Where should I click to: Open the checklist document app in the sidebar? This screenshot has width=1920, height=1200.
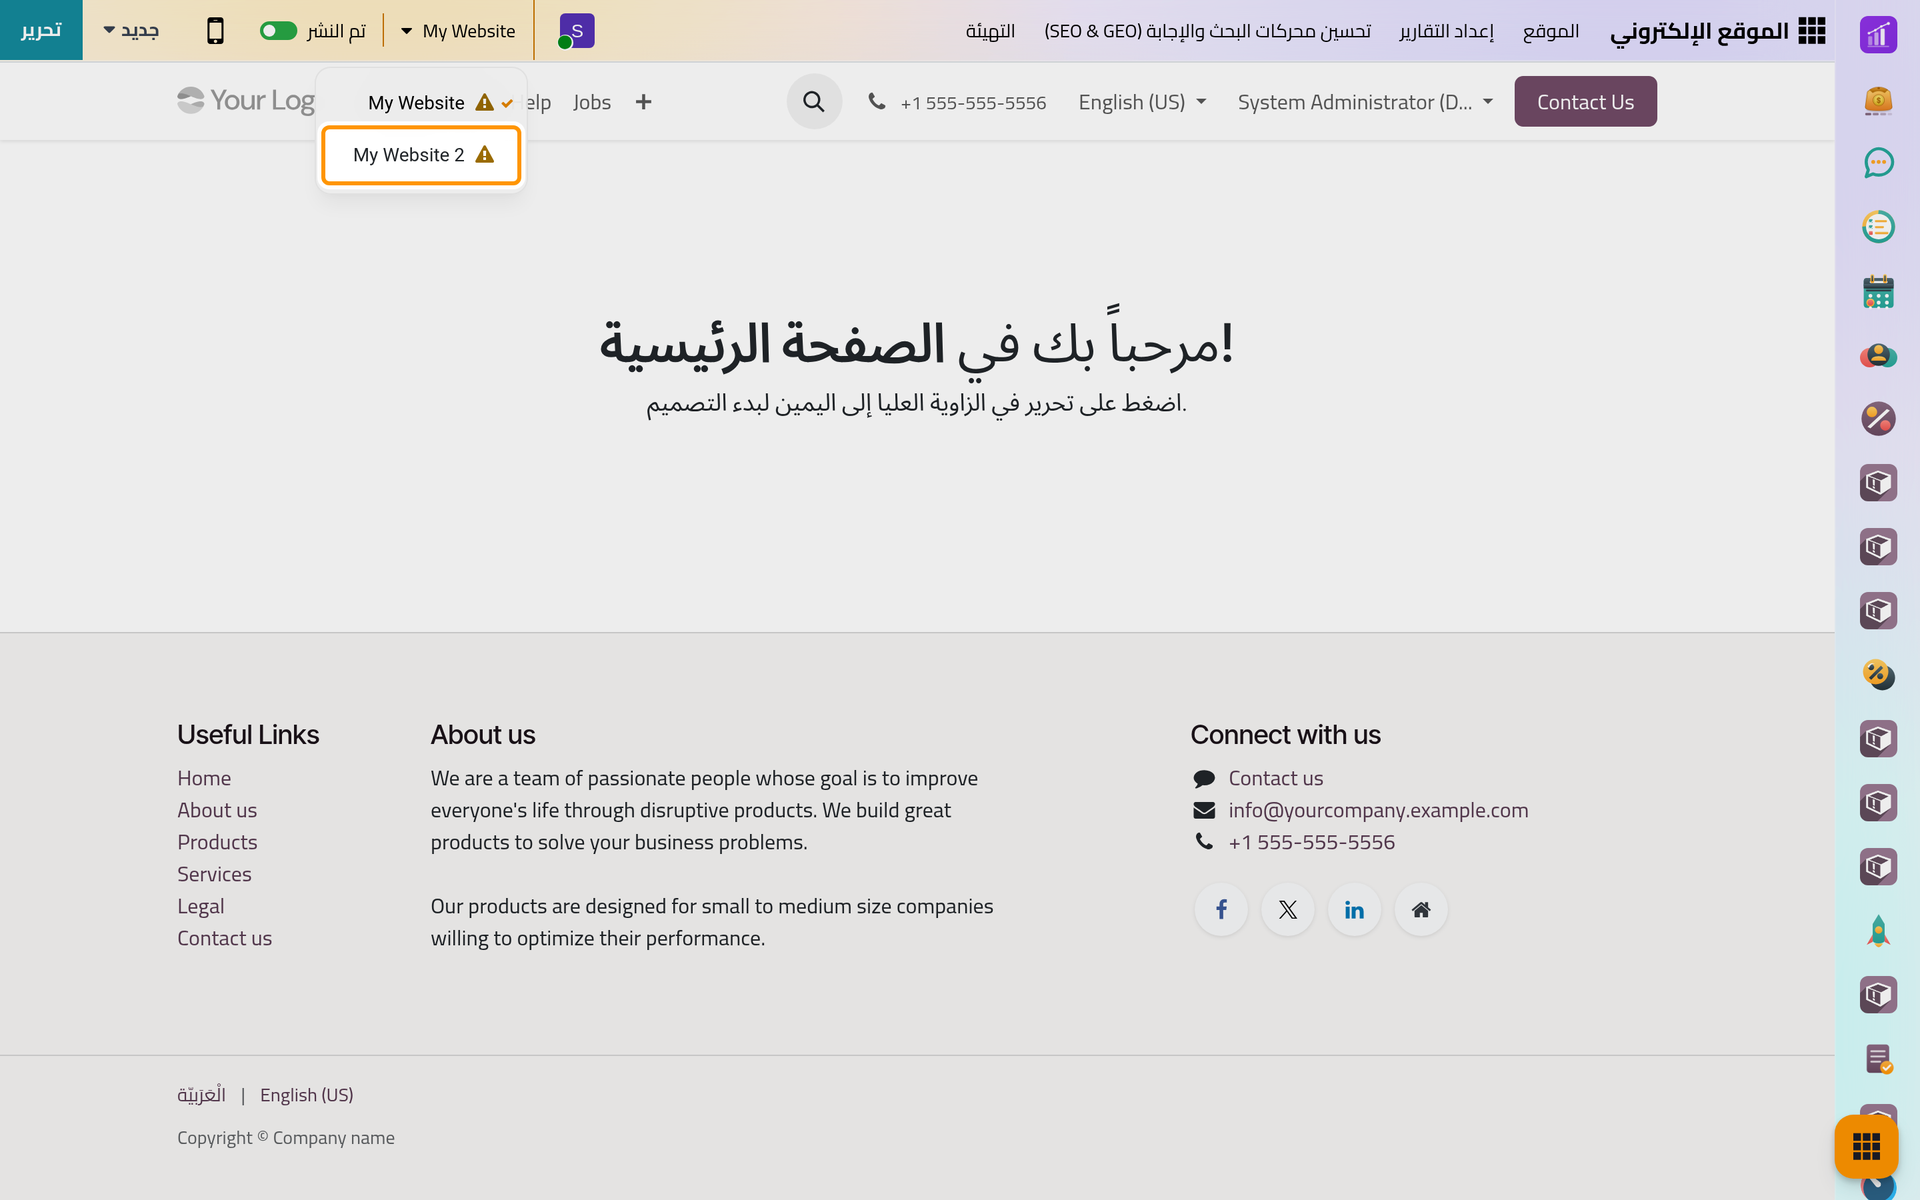pyautogui.click(x=1878, y=1059)
